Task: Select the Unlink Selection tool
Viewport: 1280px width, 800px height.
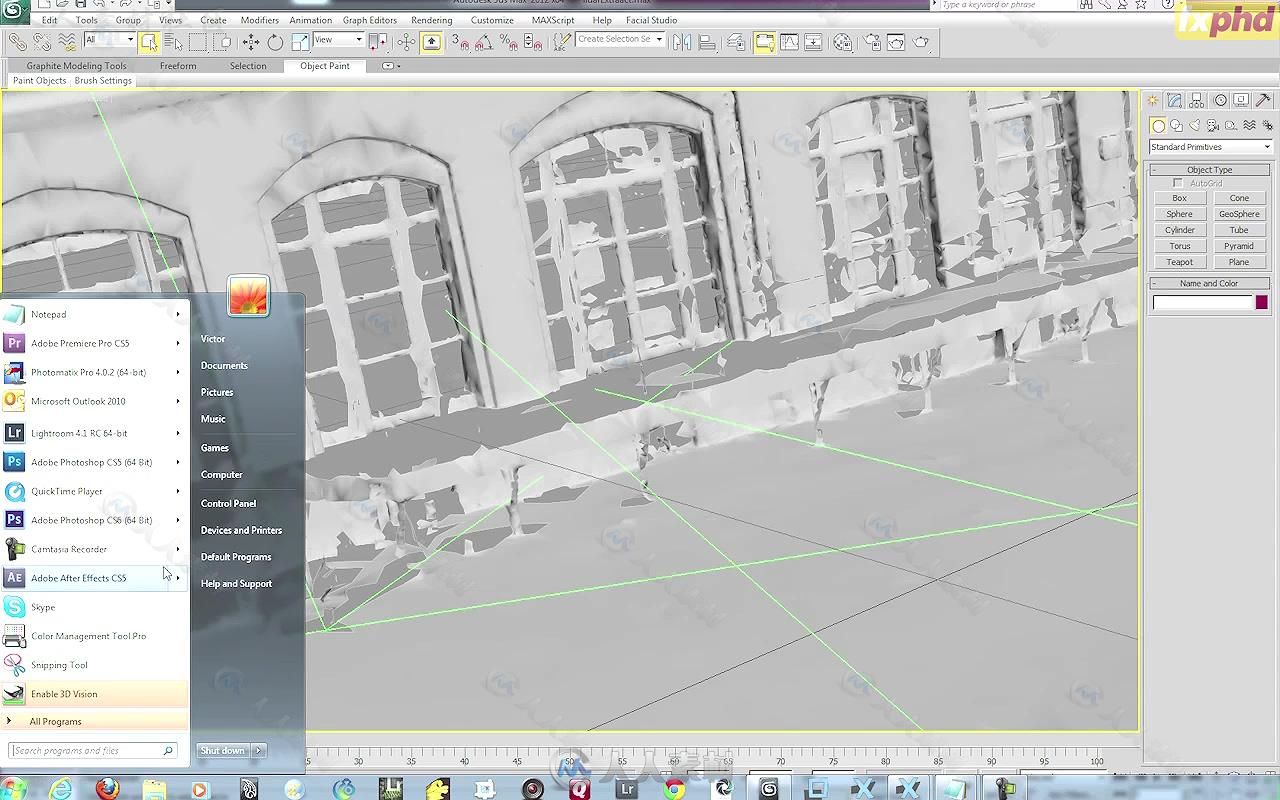Action: pyautogui.click(x=42, y=42)
